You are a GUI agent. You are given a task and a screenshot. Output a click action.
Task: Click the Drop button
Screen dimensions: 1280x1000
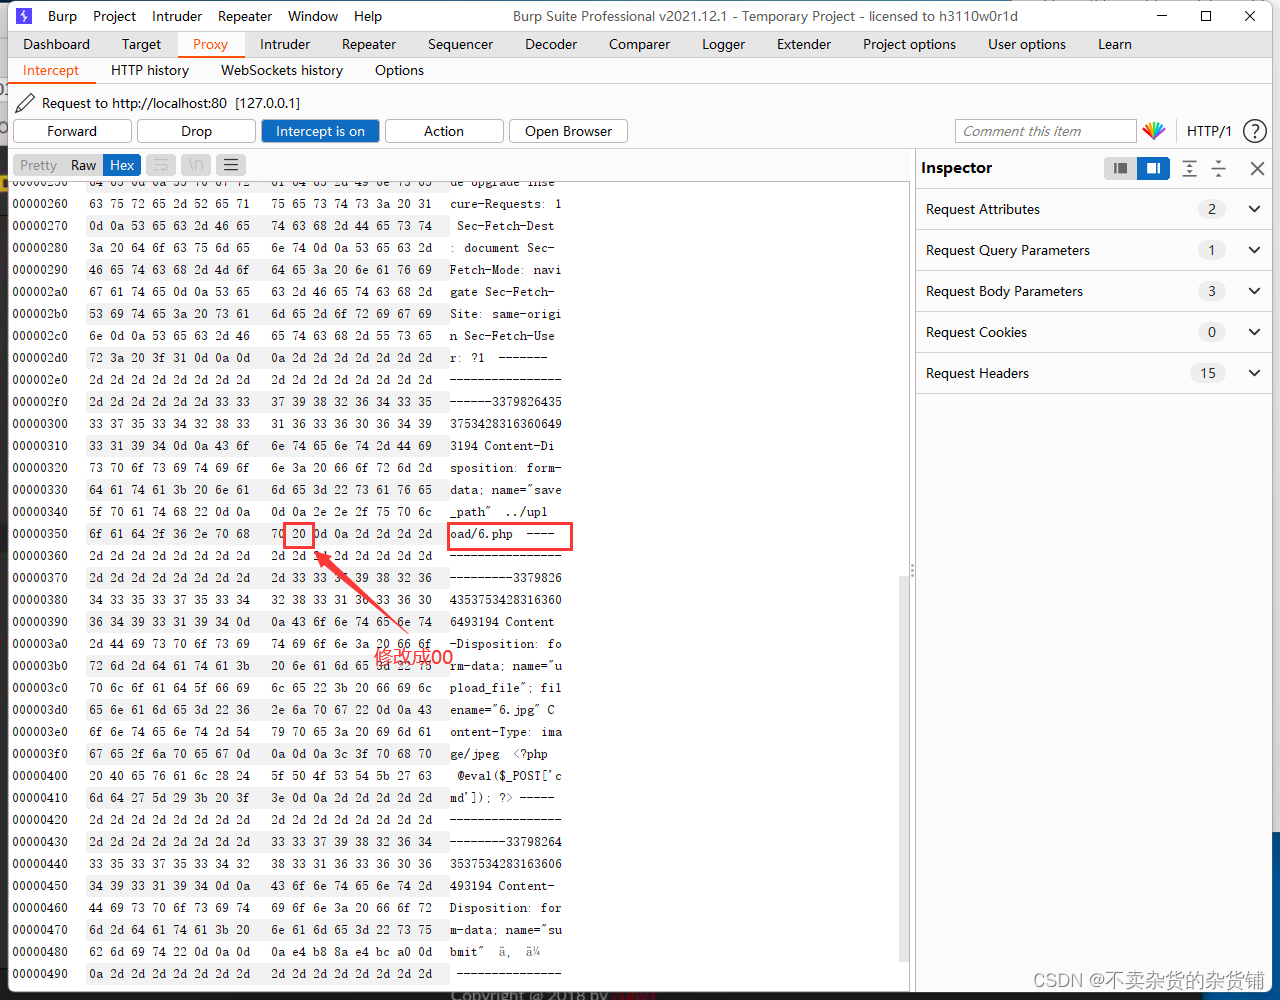pyautogui.click(x=196, y=131)
